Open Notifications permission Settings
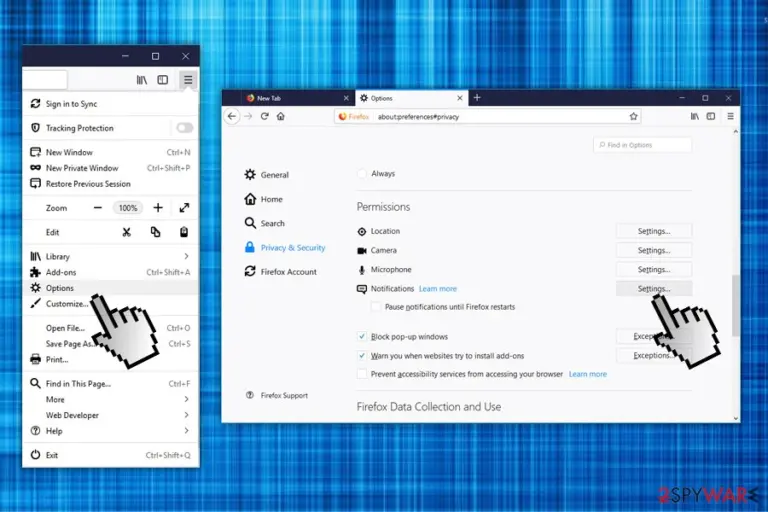Image resolution: width=768 pixels, height=512 pixels. point(654,289)
